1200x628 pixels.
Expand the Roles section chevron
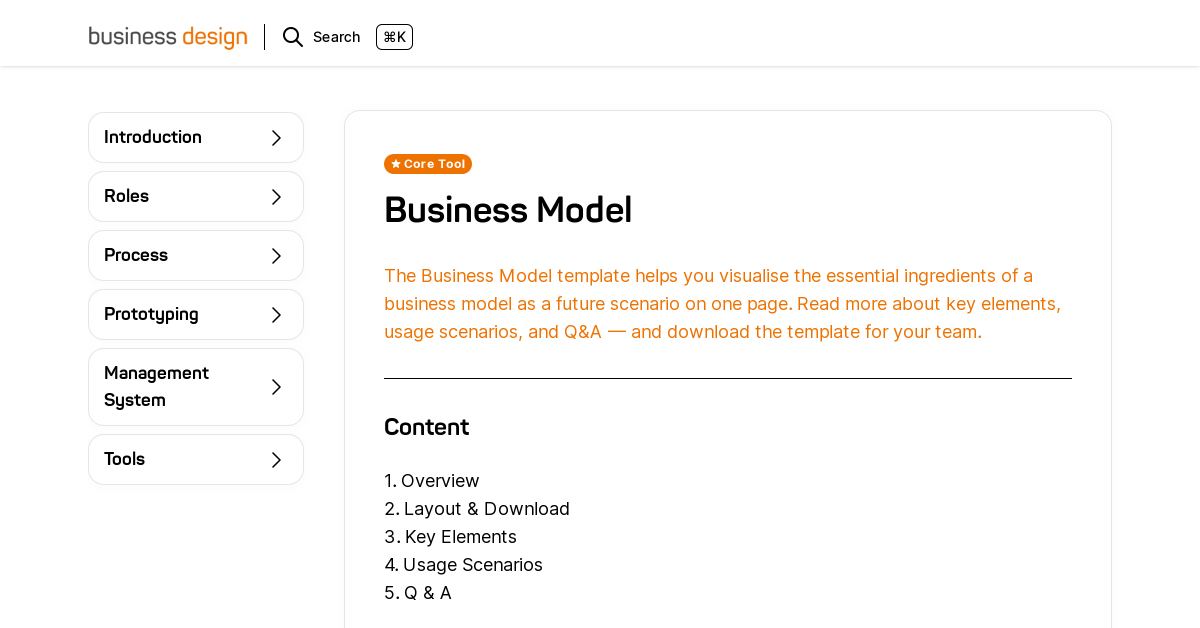tap(276, 196)
